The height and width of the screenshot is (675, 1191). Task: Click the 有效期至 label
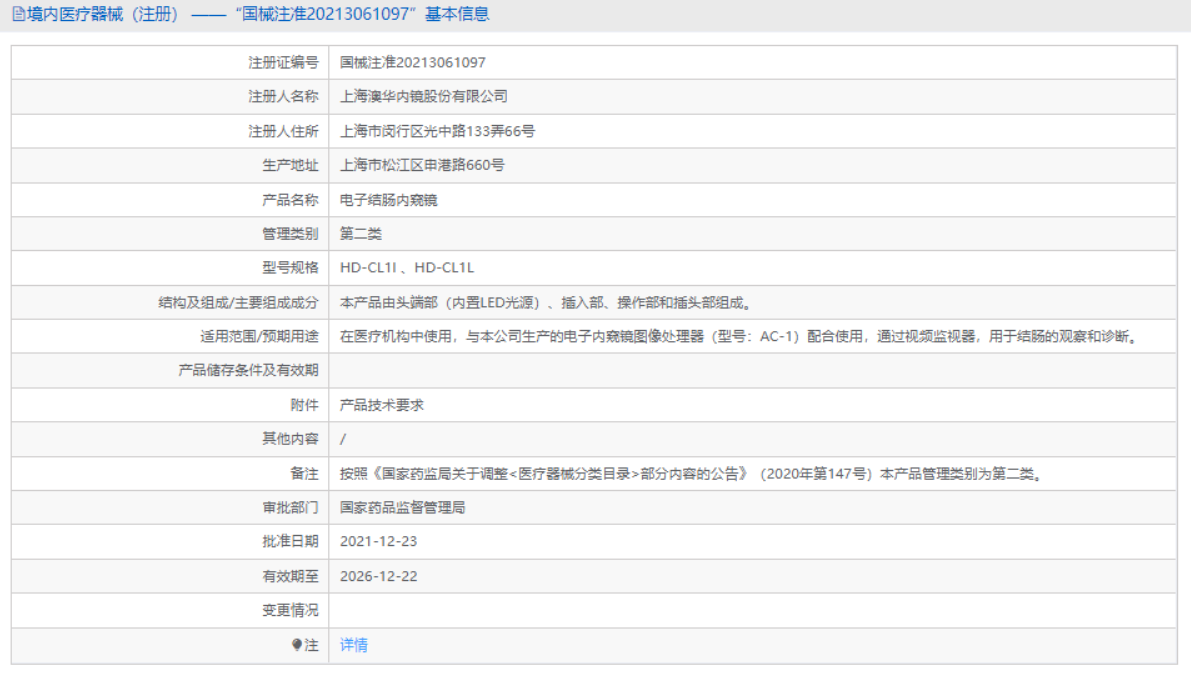point(290,576)
